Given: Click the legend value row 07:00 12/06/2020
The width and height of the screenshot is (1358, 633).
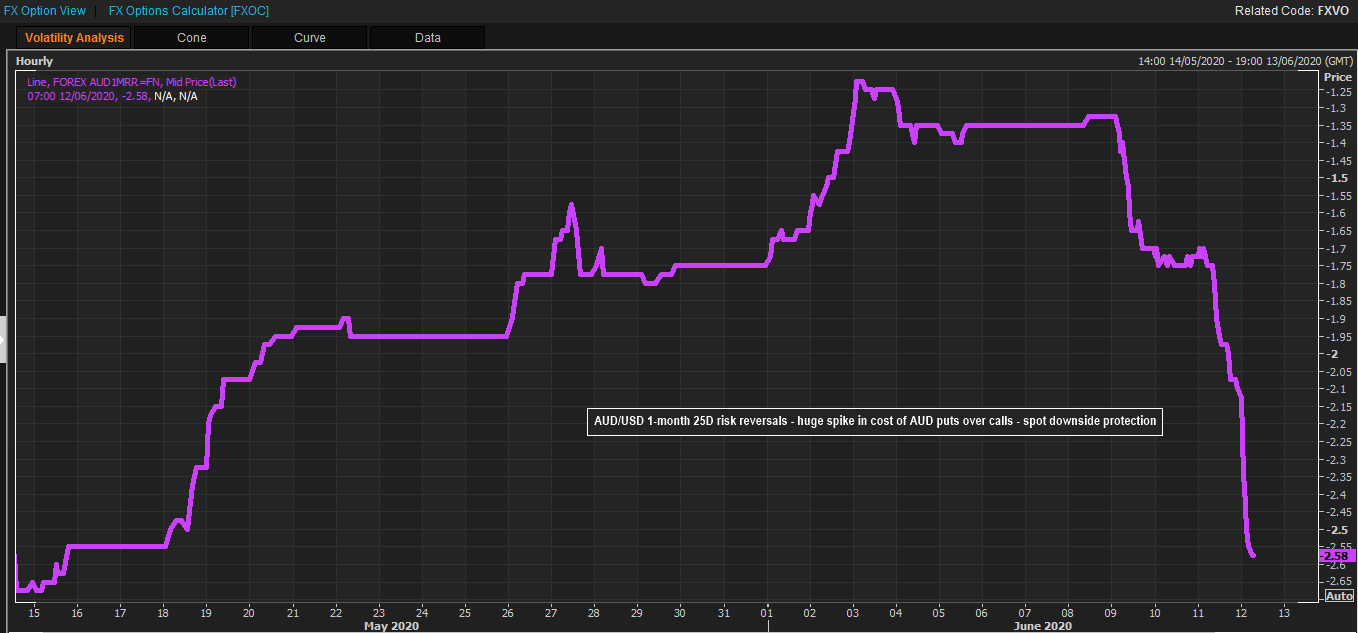Looking at the screenshot, I should (x=112, y=96).
